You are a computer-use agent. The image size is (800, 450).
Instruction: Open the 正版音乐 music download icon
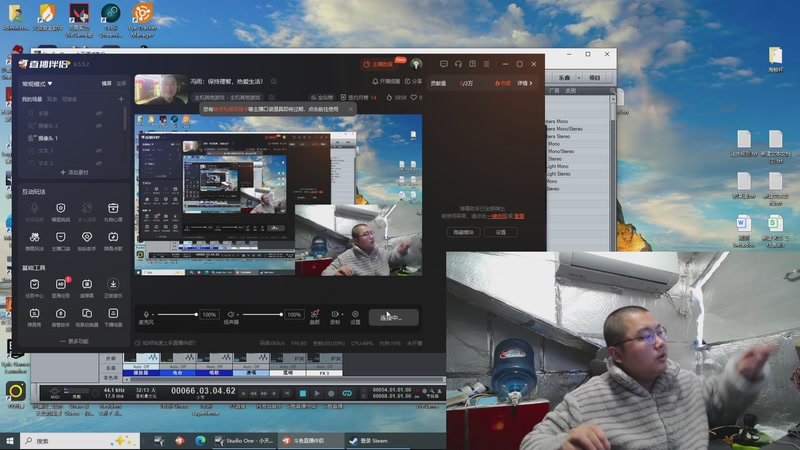pos(113,284)
